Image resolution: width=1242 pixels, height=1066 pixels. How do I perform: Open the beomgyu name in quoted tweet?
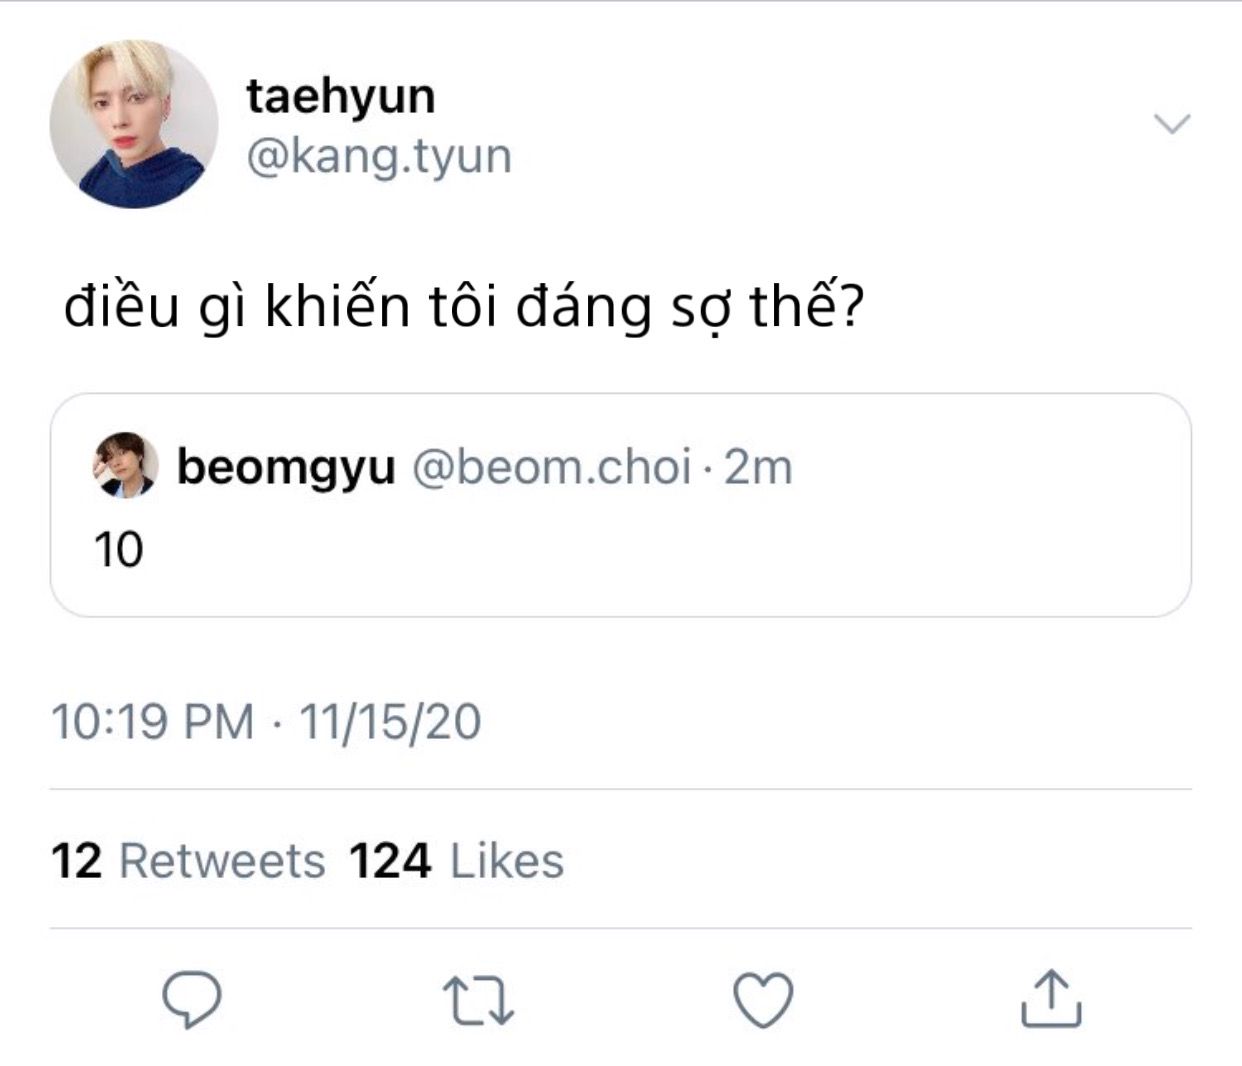point(286,467)
